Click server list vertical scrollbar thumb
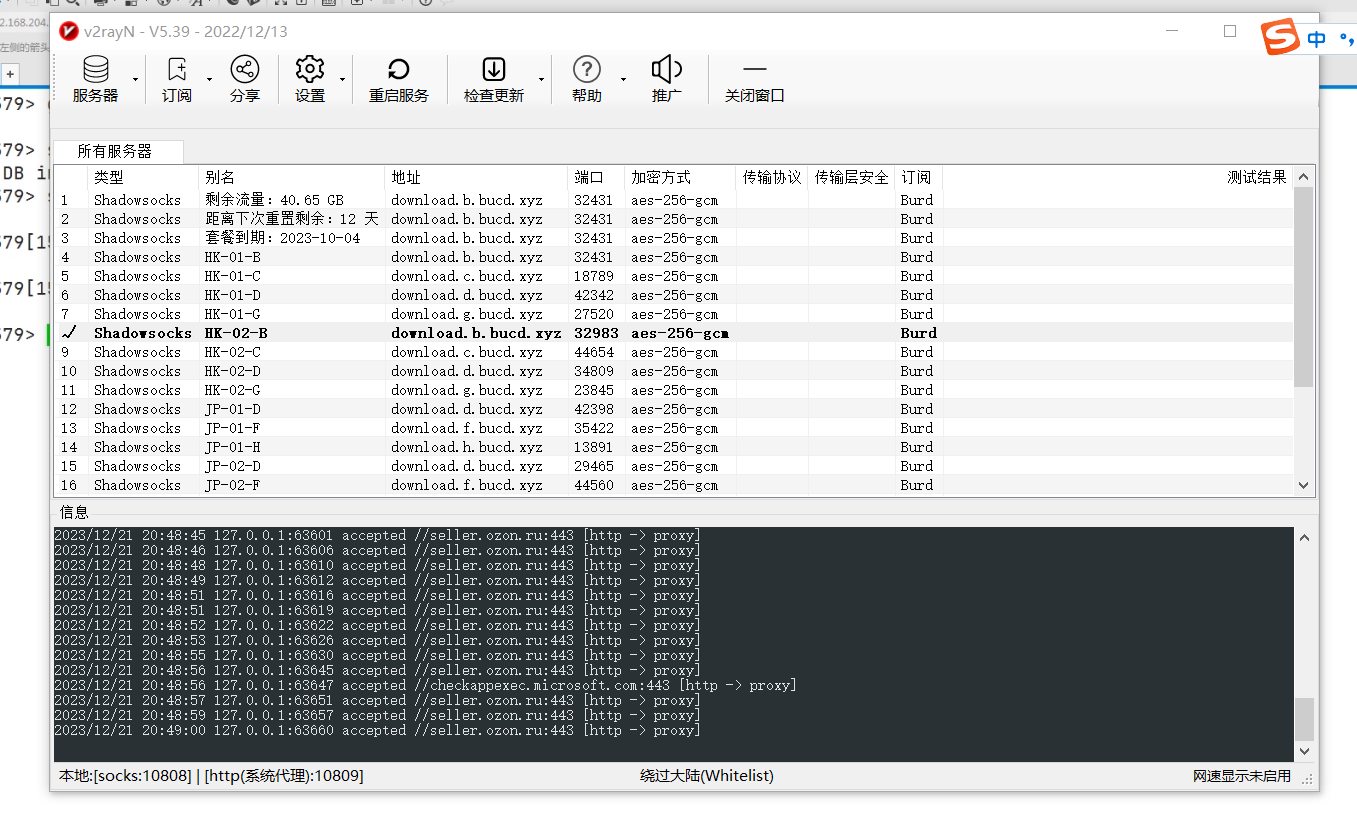The image size is (1357, 823). pos(1303,287)
